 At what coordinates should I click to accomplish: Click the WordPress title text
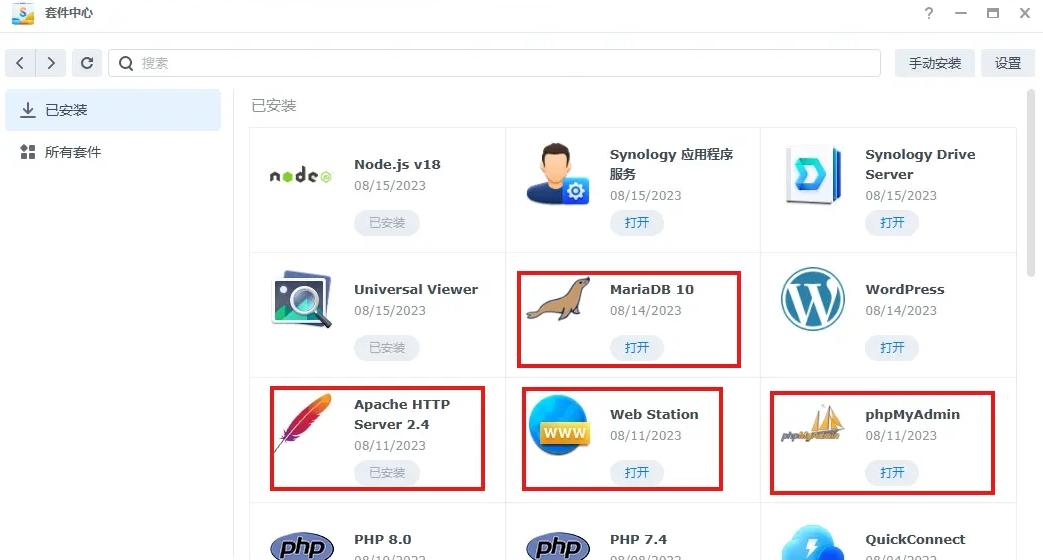(x=905, y=289)
